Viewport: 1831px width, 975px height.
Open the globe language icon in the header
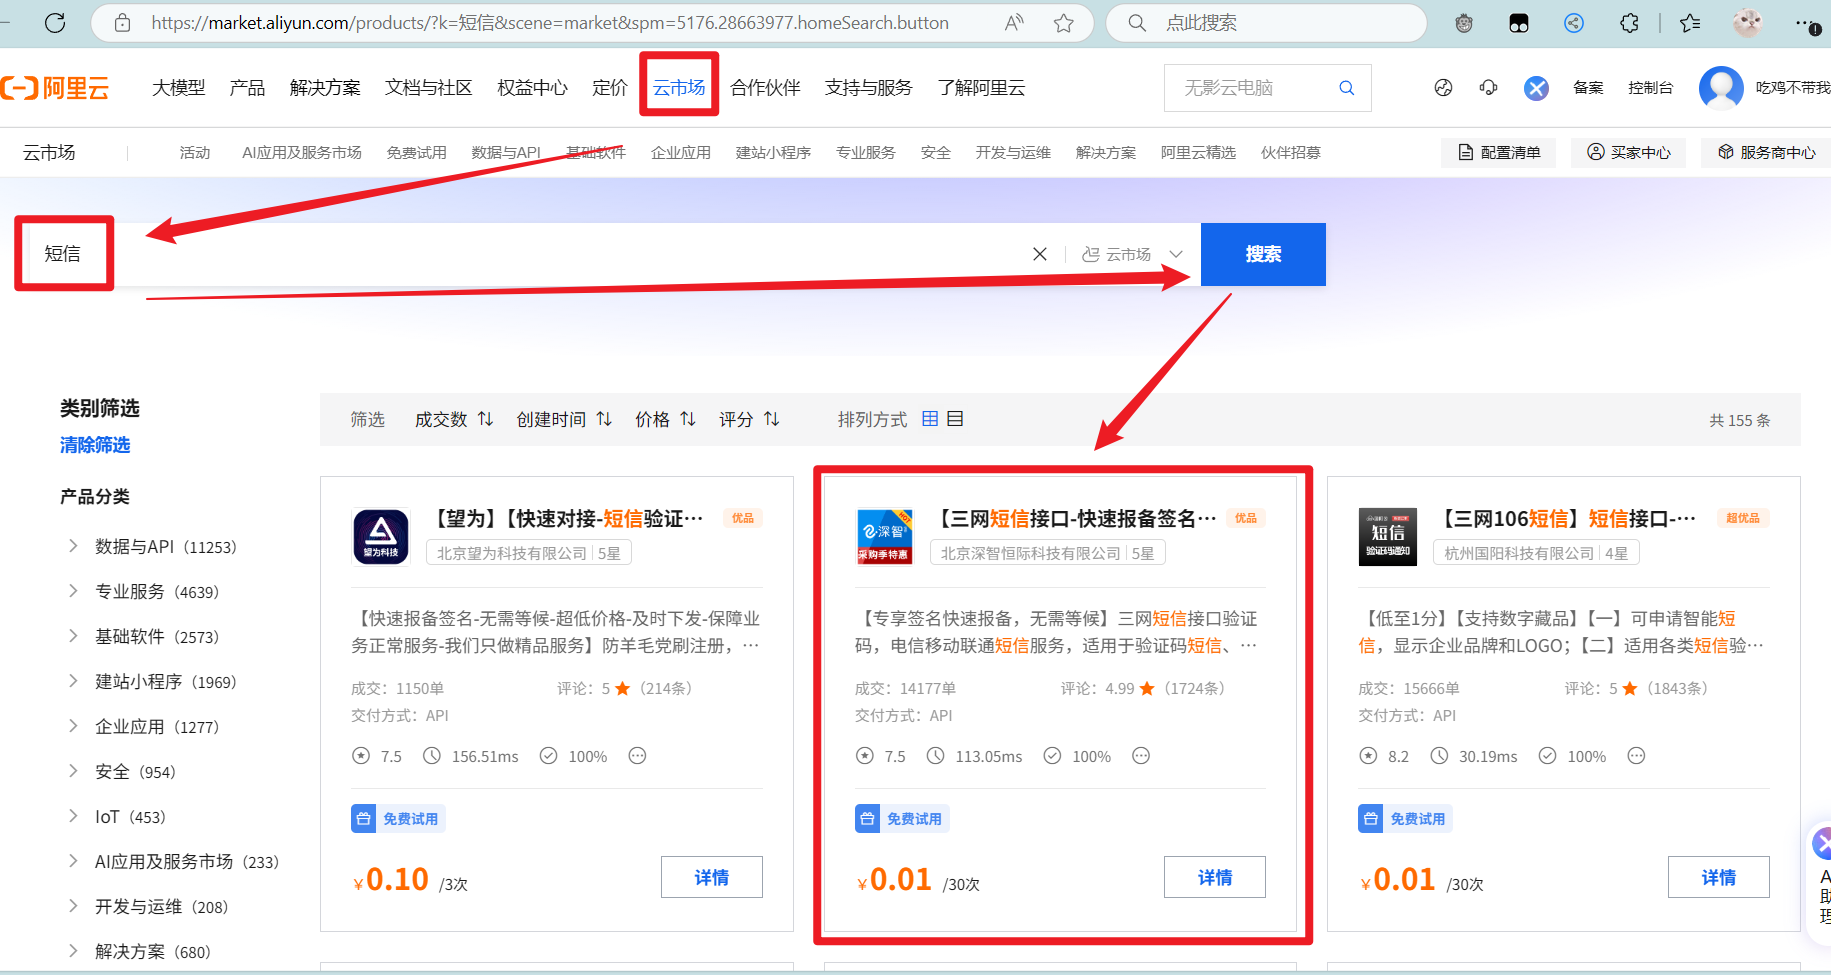[1443, 88]
